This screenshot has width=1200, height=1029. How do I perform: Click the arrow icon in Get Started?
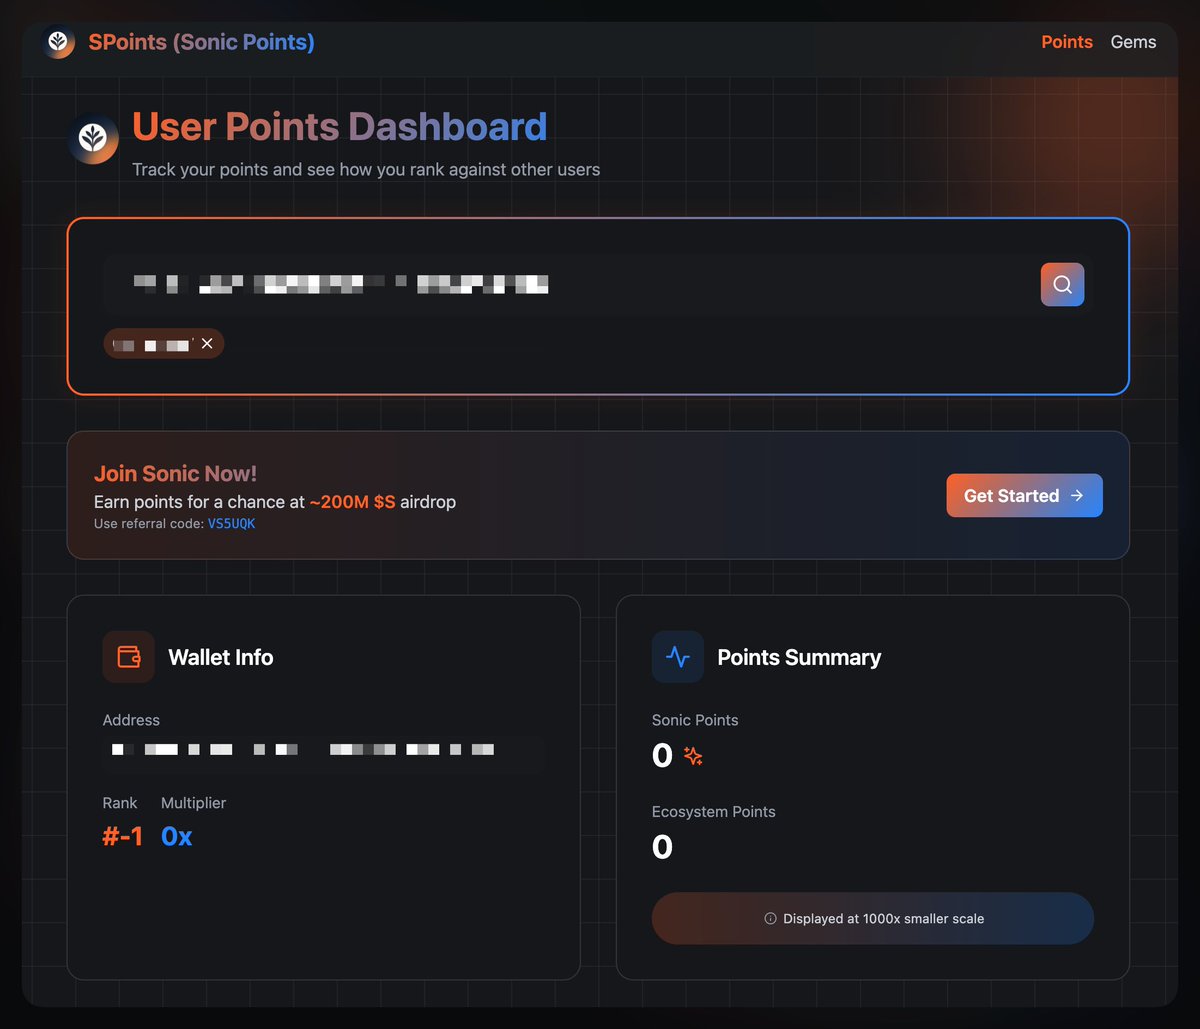tap(1077, 496)
